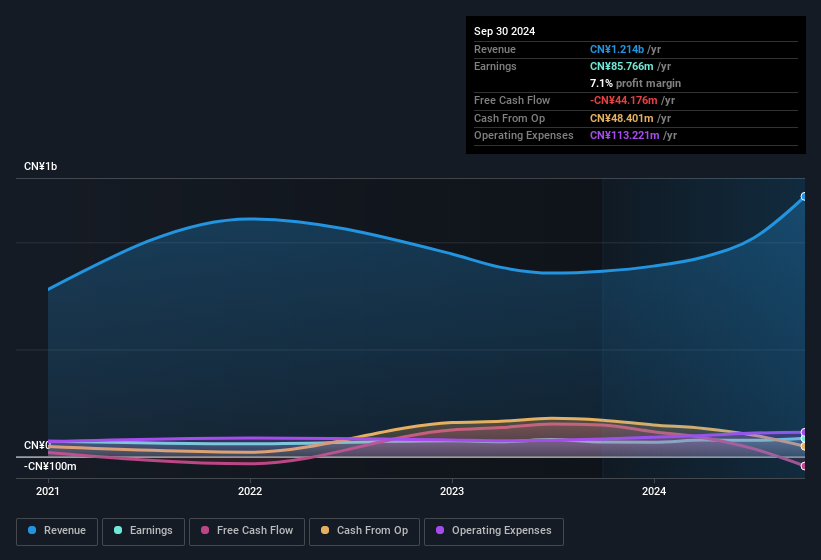Viewport: 821px width, 560px height.
Task: Click the Free Cash Flow endpoint marker
Action: point(804,466)
